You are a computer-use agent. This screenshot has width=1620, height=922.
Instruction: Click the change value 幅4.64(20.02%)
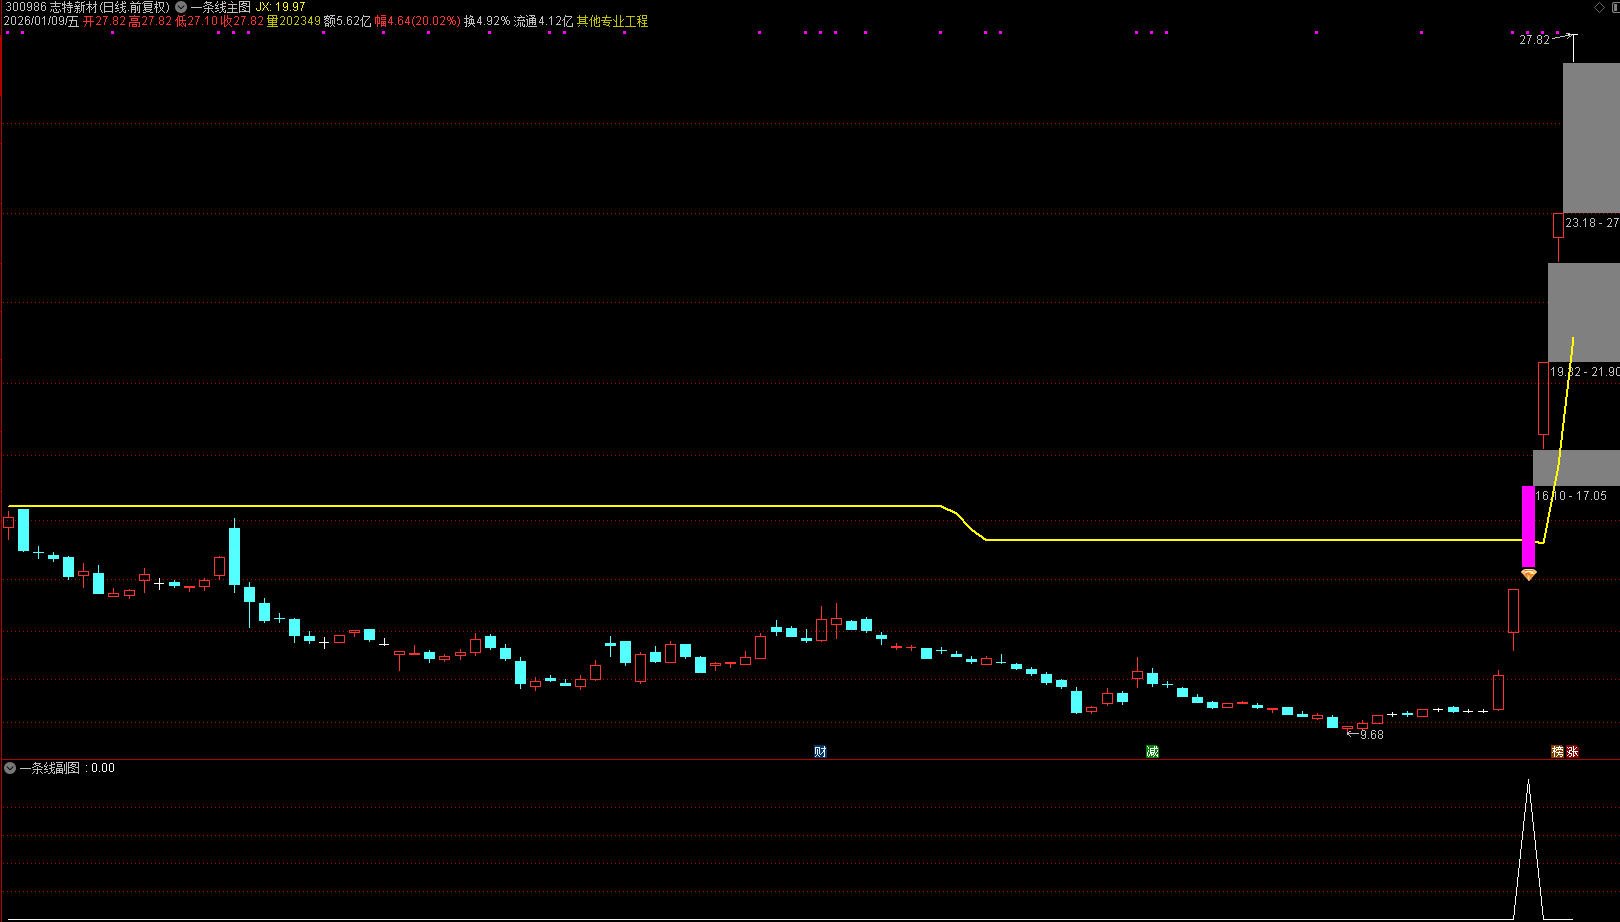pyautogui.click(x=418, y=21)
